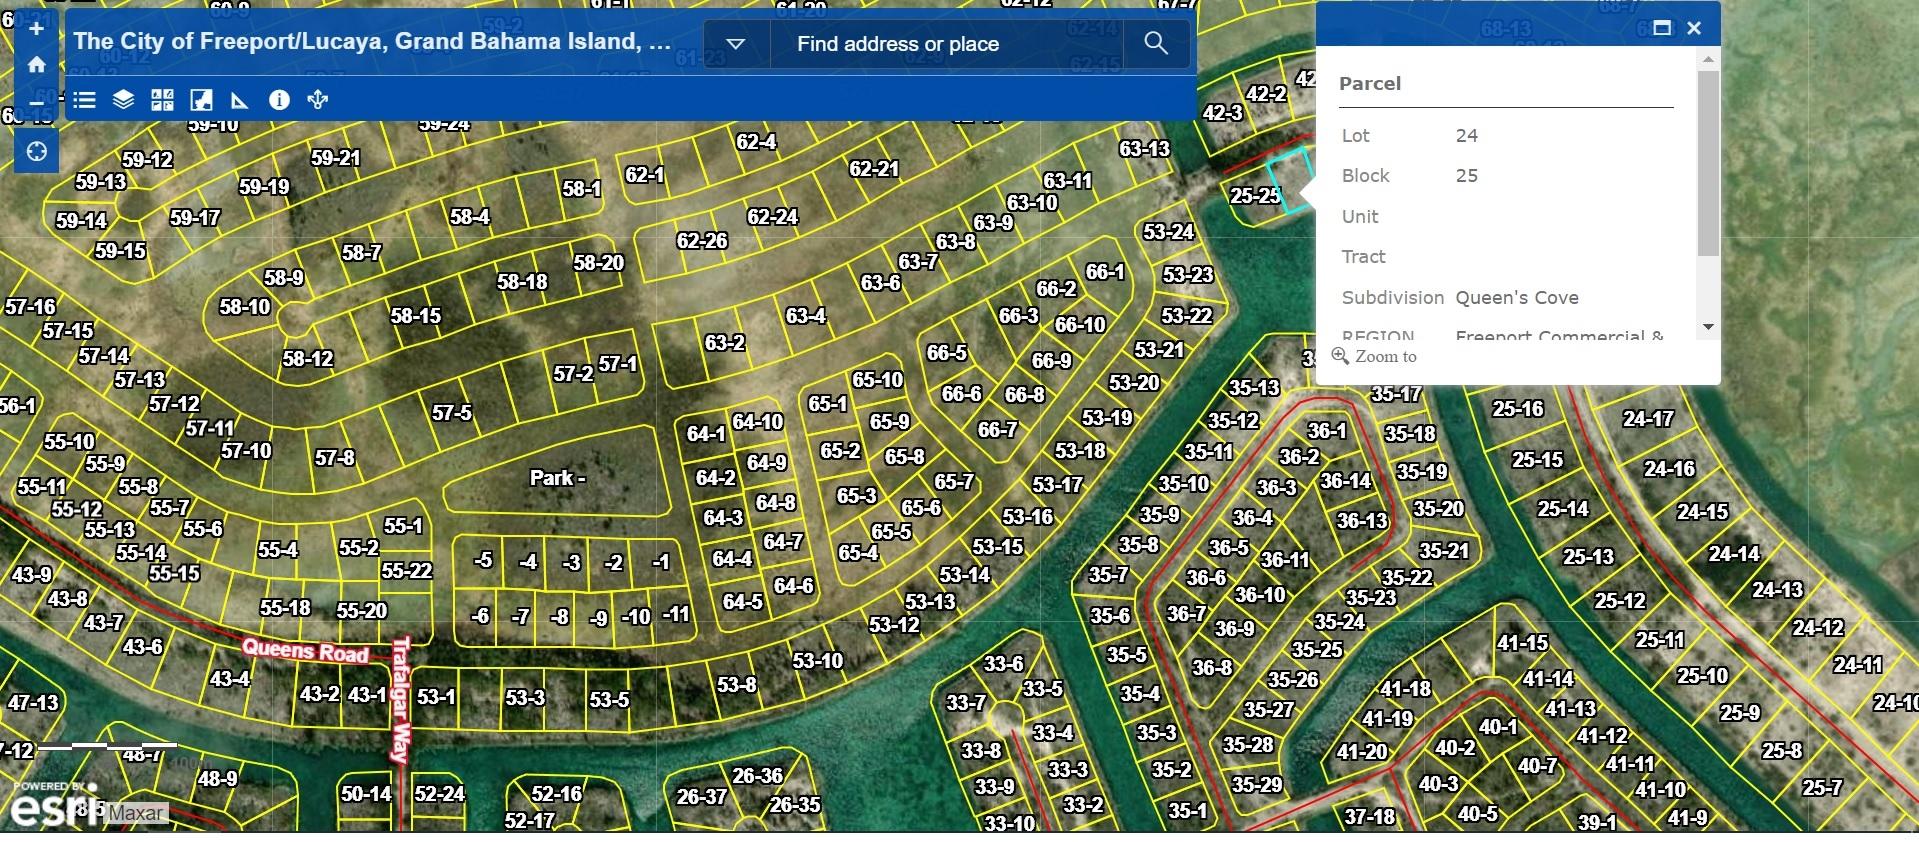The width and height of the screenshot is (1919, 842).
Task: Maximize the Parcel popup window
Action: tap(1662, 28)
